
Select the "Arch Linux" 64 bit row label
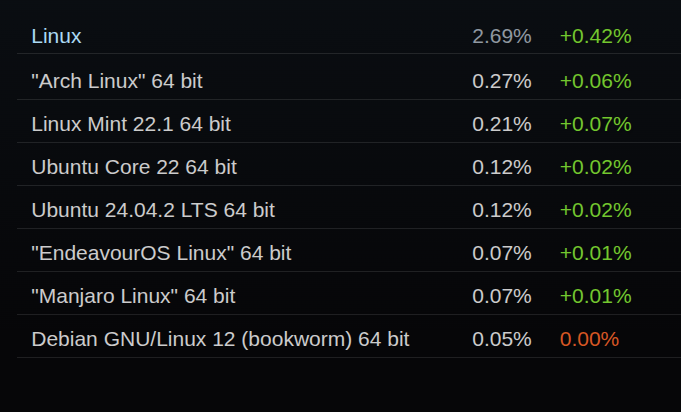click(124, 81)
